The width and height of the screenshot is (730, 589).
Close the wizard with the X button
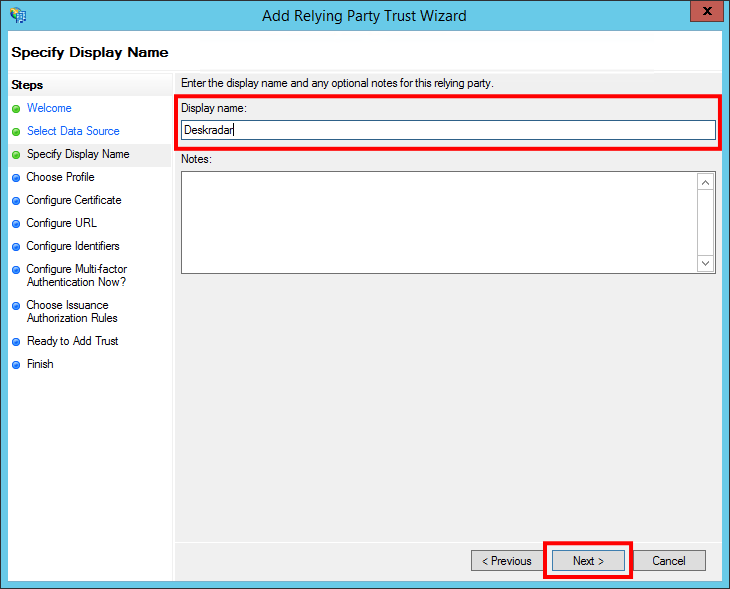pos(706,11)
